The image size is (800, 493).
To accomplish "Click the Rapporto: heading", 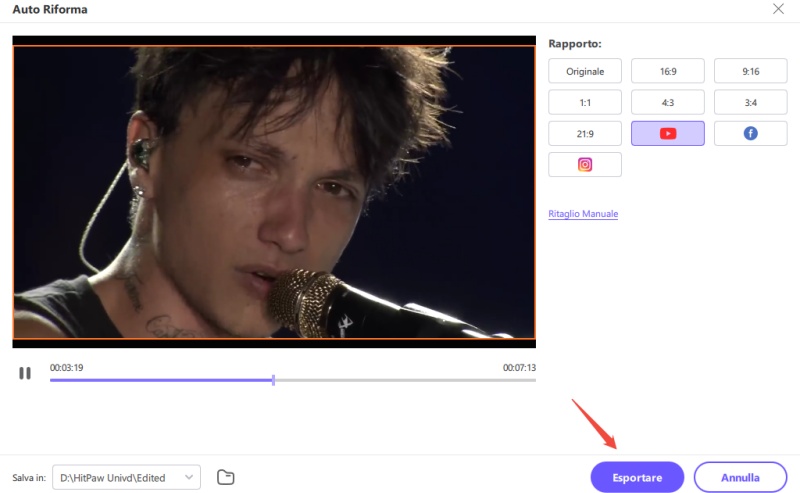I will click(x=574, y=44).
